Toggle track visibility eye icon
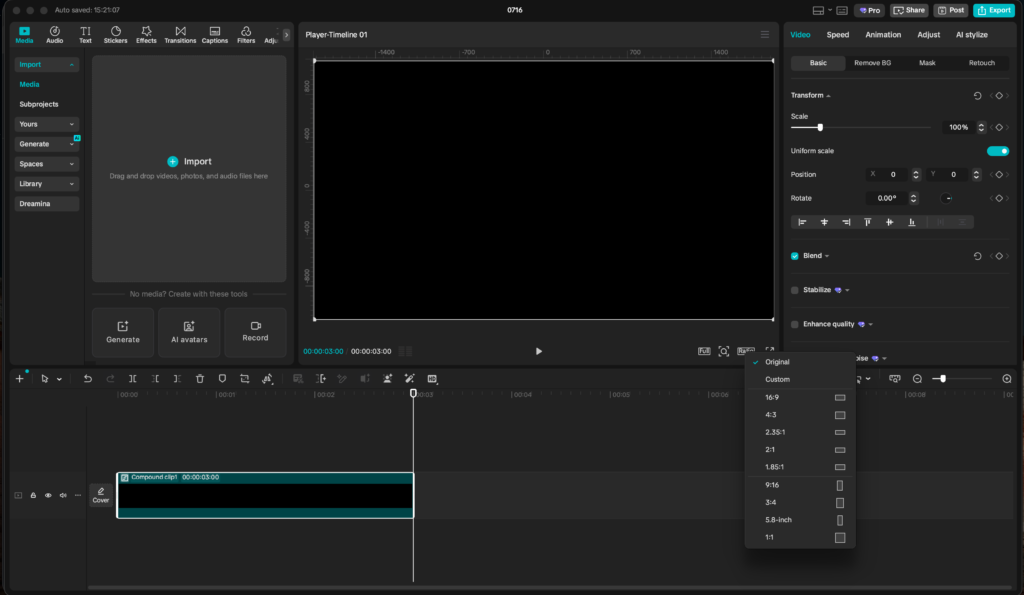This screenshot has height=595, width=1024. pos(48,496)
